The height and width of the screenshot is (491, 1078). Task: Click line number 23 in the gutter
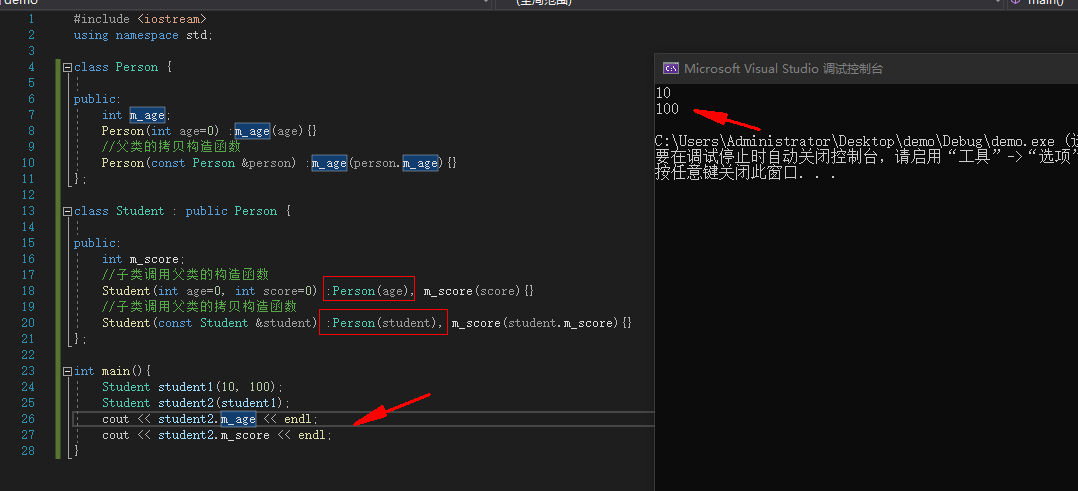click(28, 371)
